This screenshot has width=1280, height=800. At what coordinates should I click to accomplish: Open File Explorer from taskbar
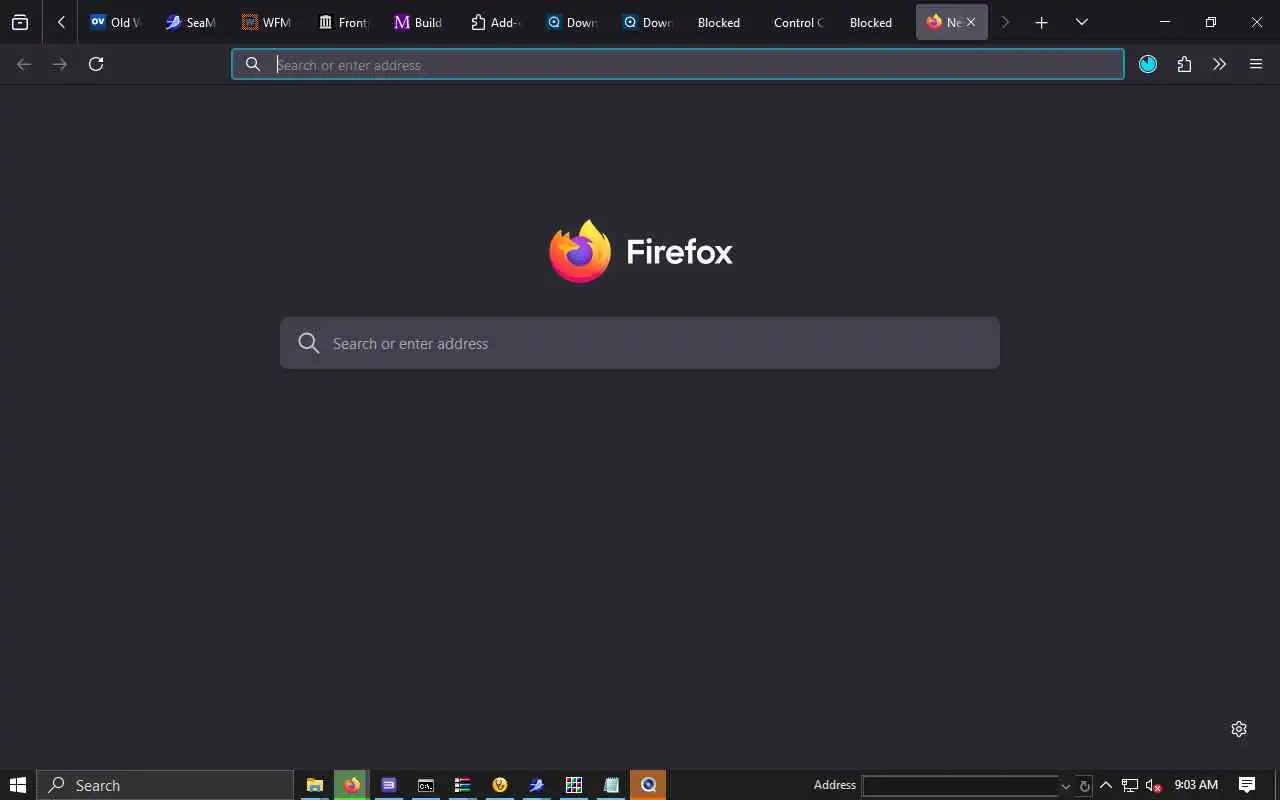(x=314, y=785)
